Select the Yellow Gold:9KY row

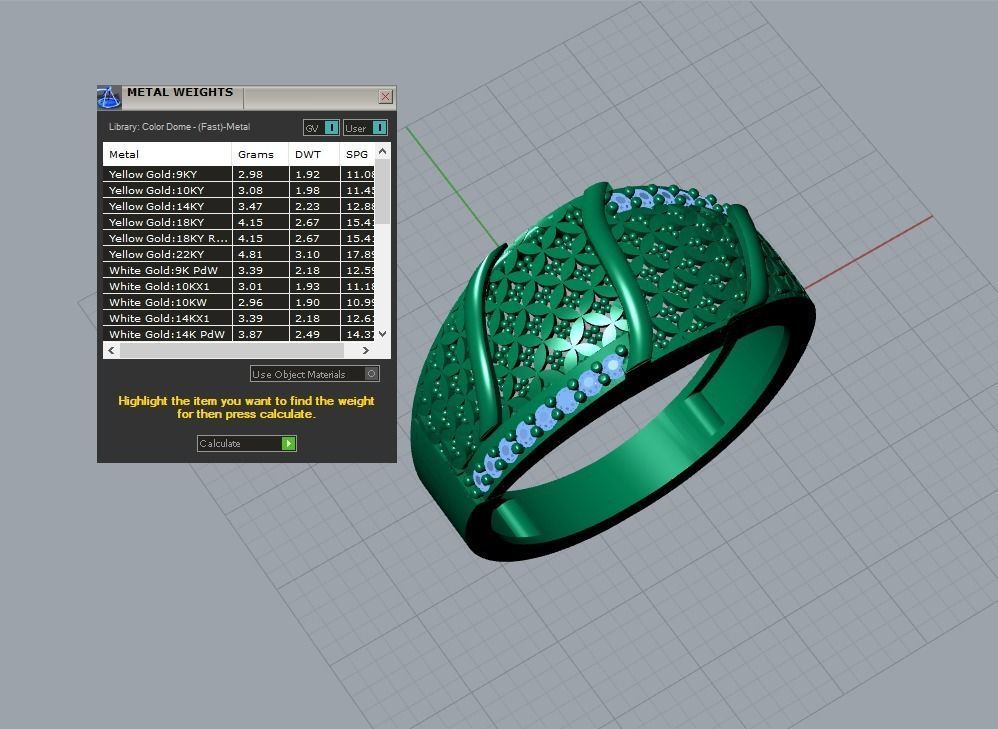239,174
